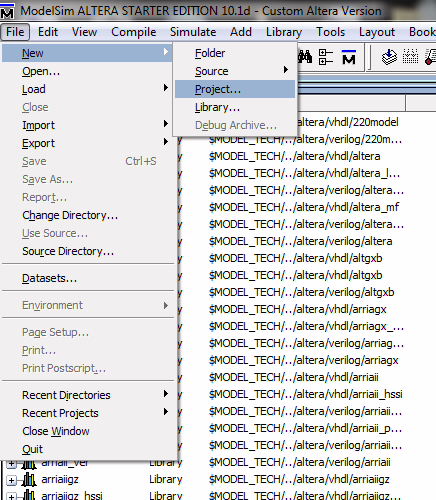Open the Layout menu
436x500 pixels.
(x=377, y=32)
